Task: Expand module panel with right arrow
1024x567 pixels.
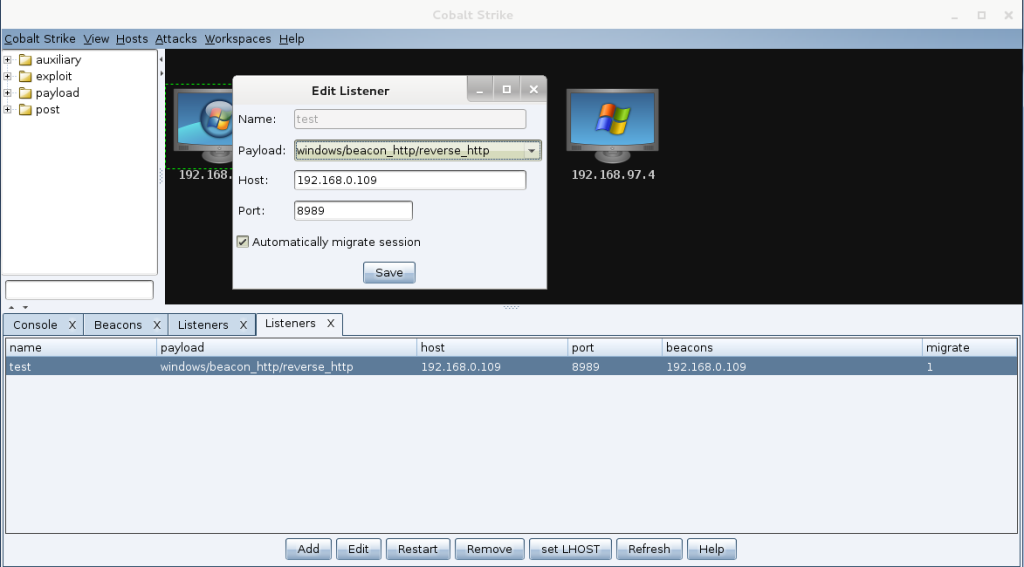Action: 161,73
